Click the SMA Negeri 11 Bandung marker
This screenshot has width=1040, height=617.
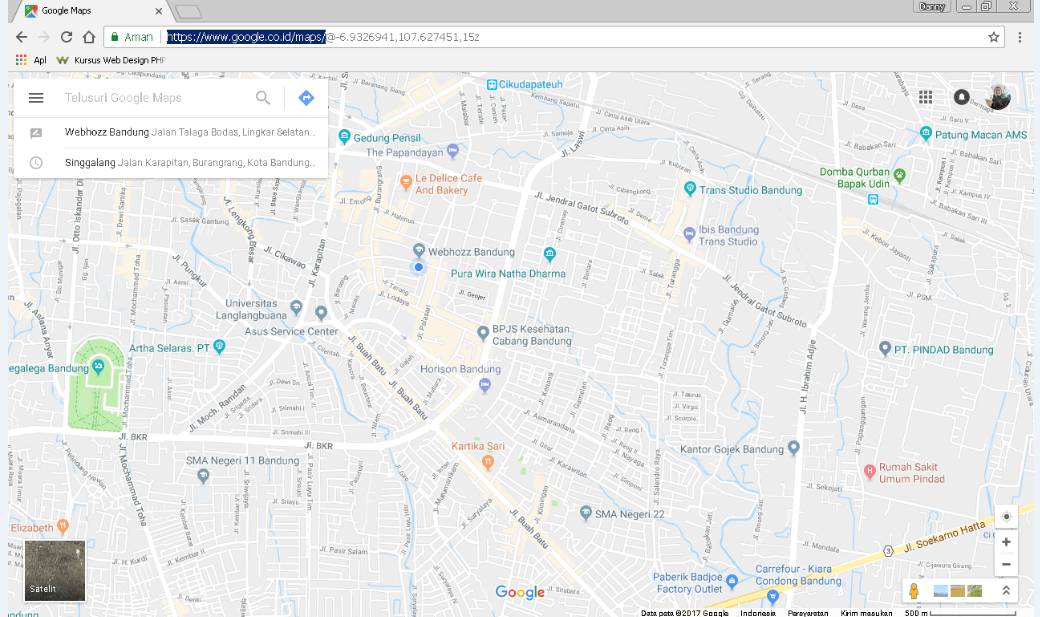point(203,474)
